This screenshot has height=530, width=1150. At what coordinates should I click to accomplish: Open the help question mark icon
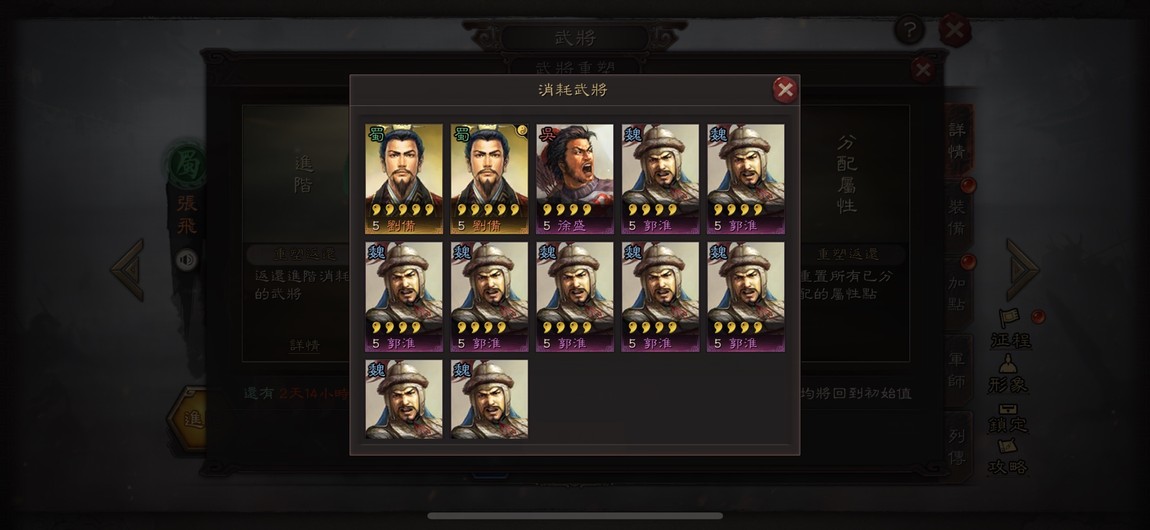(x=909, y=31)
